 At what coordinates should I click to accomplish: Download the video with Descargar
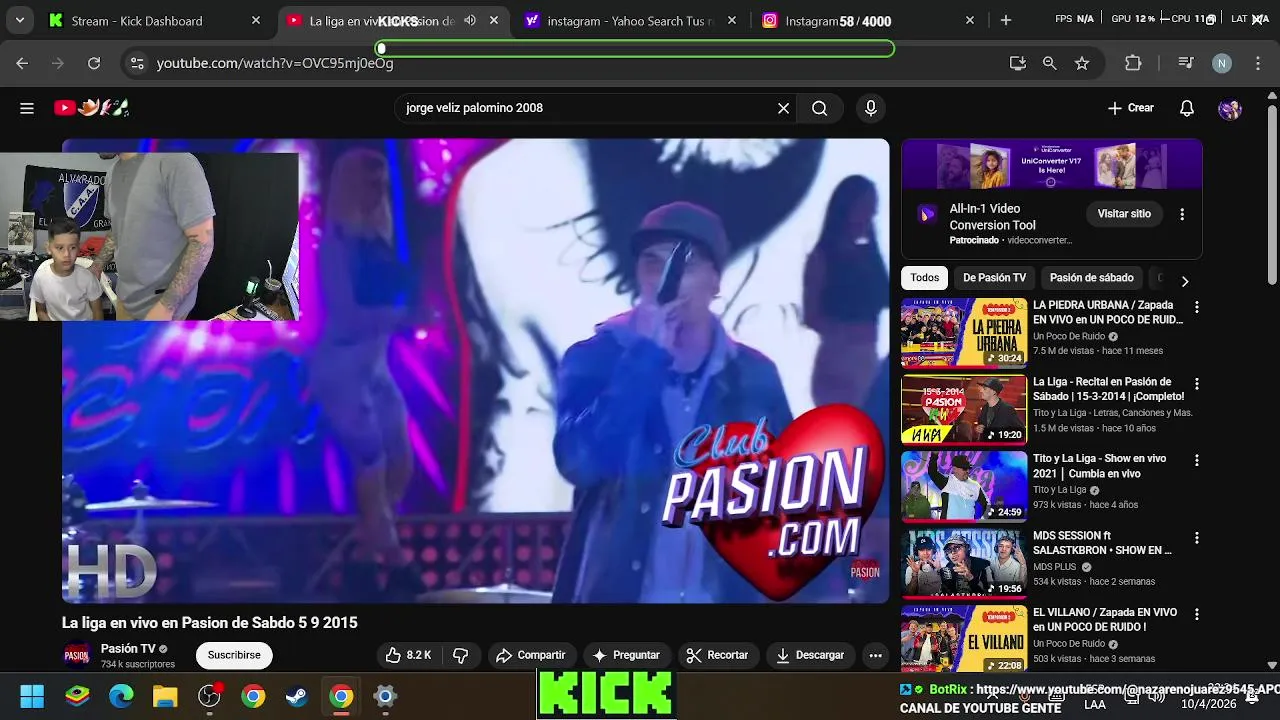811,655
